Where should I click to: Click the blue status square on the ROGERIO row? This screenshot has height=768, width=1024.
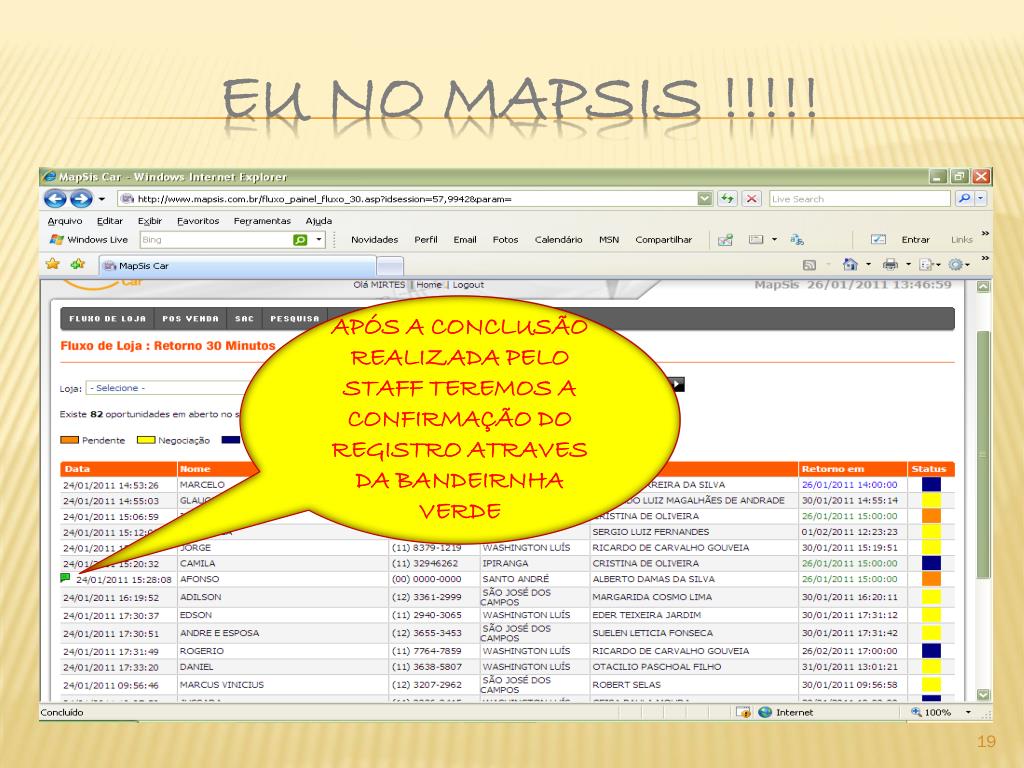point(931,650)
